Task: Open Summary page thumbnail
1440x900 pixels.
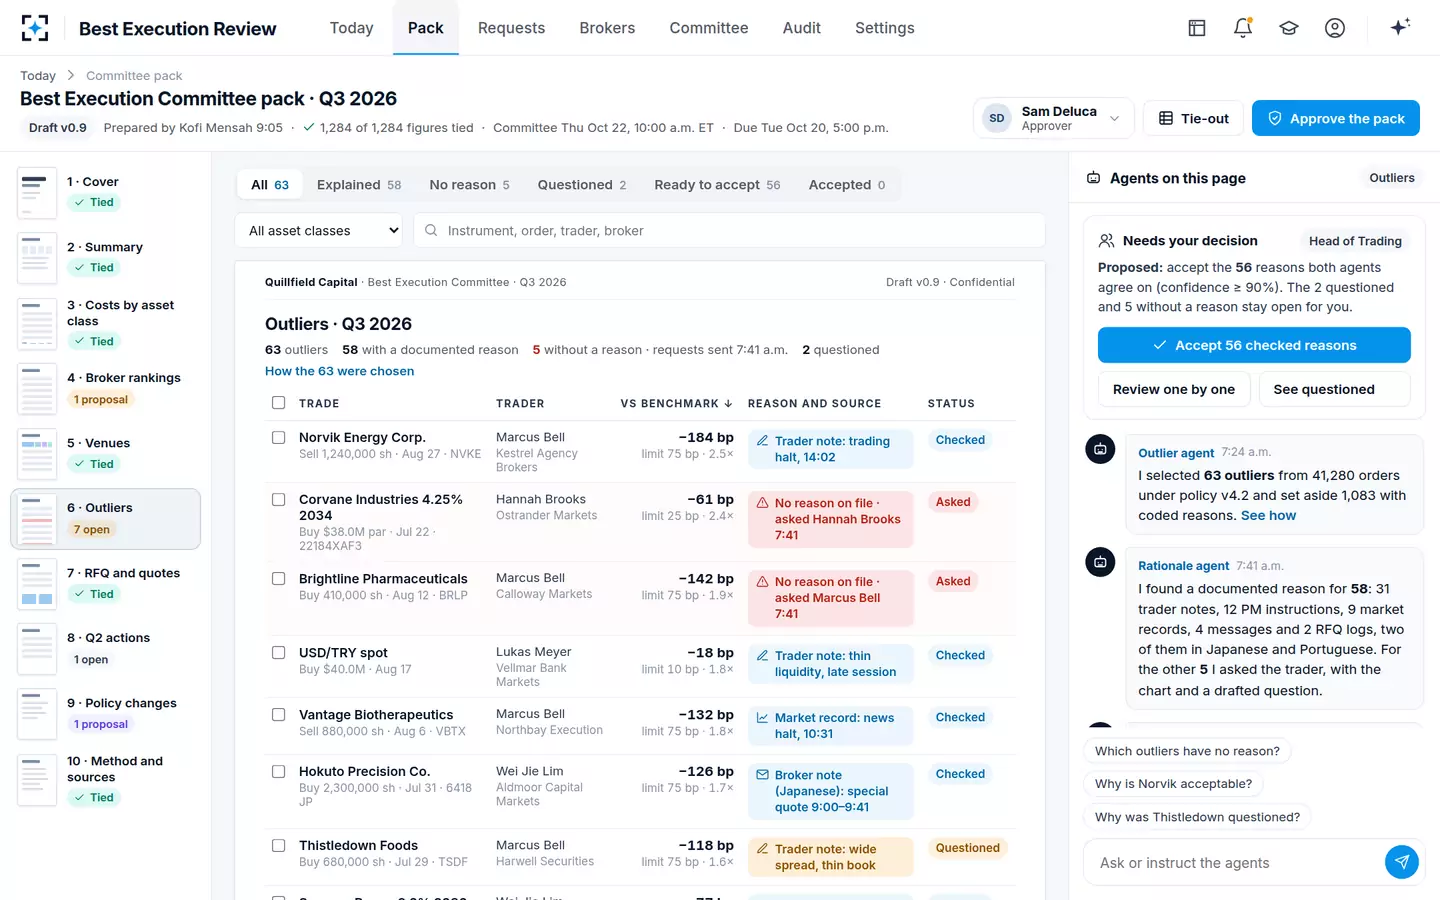Action: 37,258
